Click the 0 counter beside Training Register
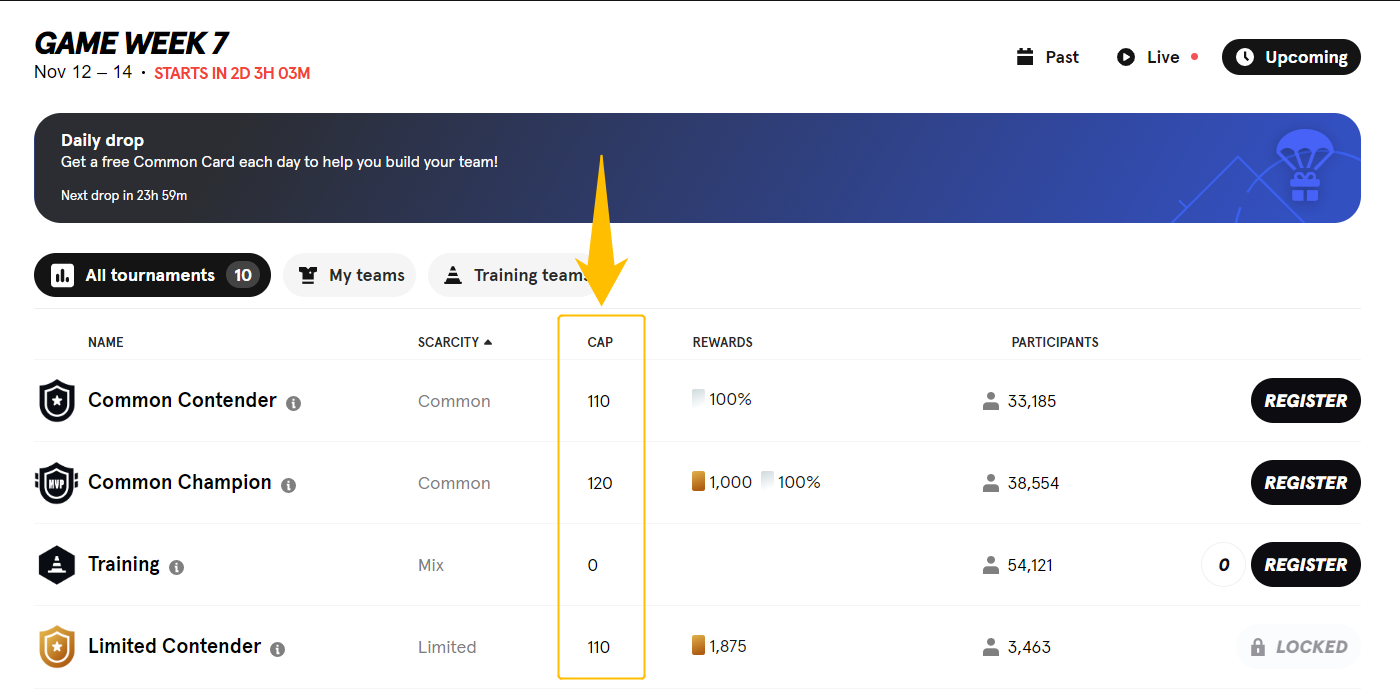Image resolution: width=1400 pixels, height=700 pixels. click(x=1223, y=565)
